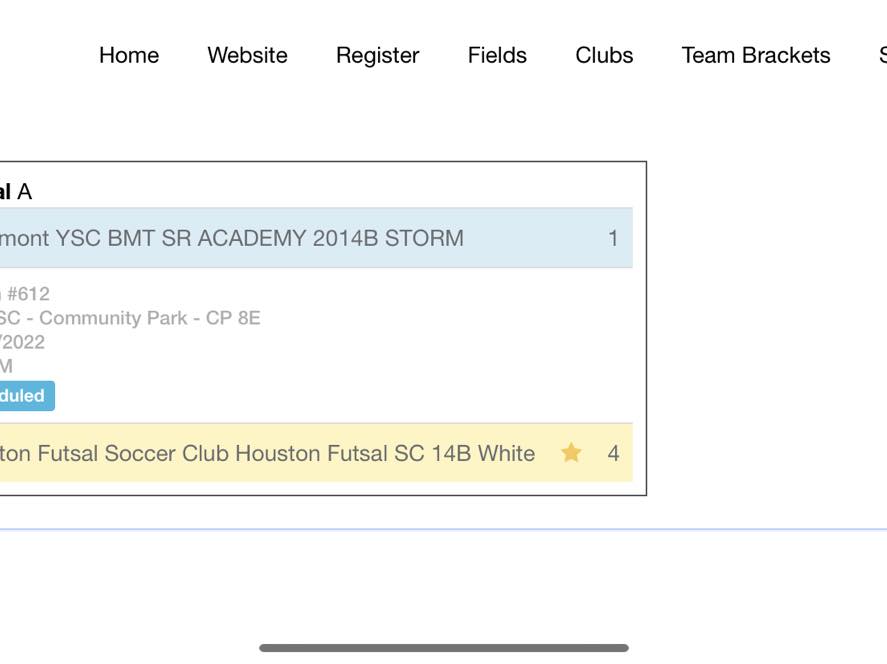Select the Houston Futsal SC 14B White row
This screenshot has width=887, height=664.
(316, 452)
